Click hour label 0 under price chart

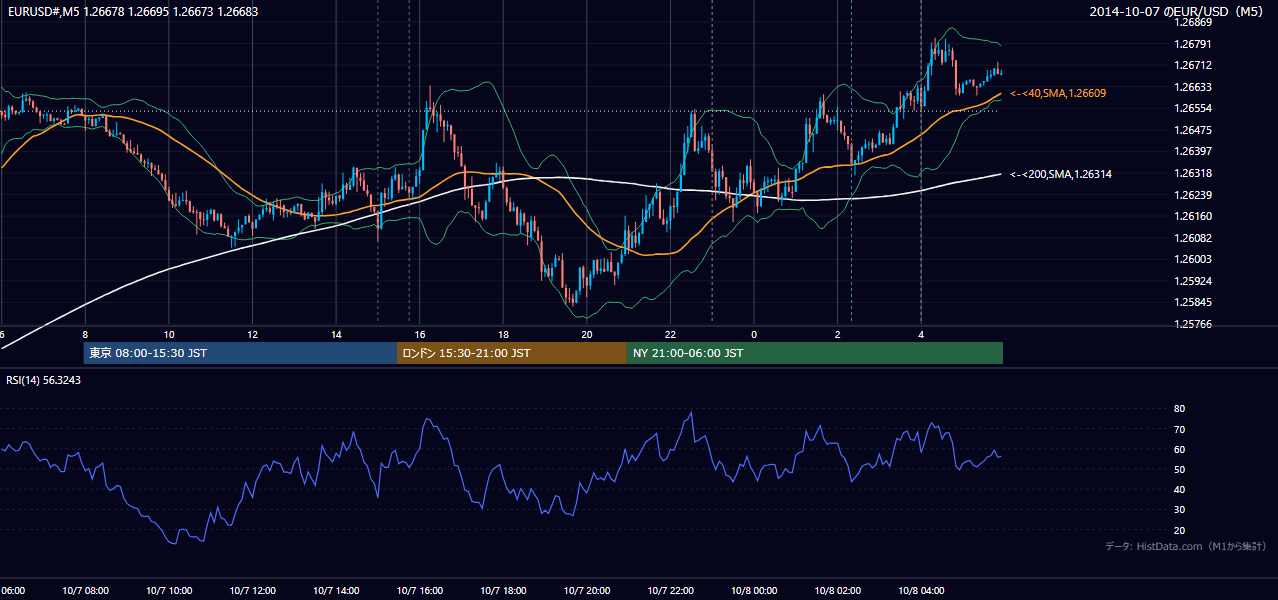click(754, 334)
